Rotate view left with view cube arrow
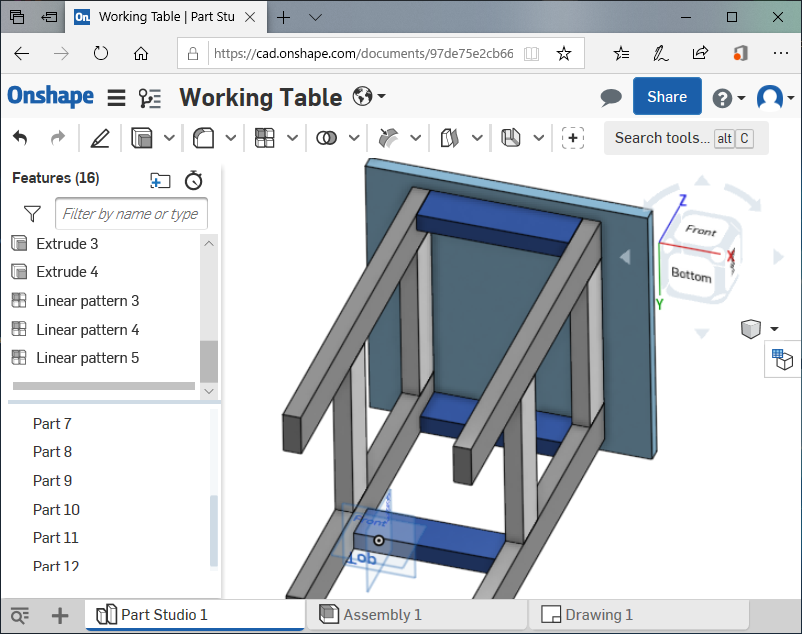Screen dimensions: 802x634 click(x=625, y=257)
